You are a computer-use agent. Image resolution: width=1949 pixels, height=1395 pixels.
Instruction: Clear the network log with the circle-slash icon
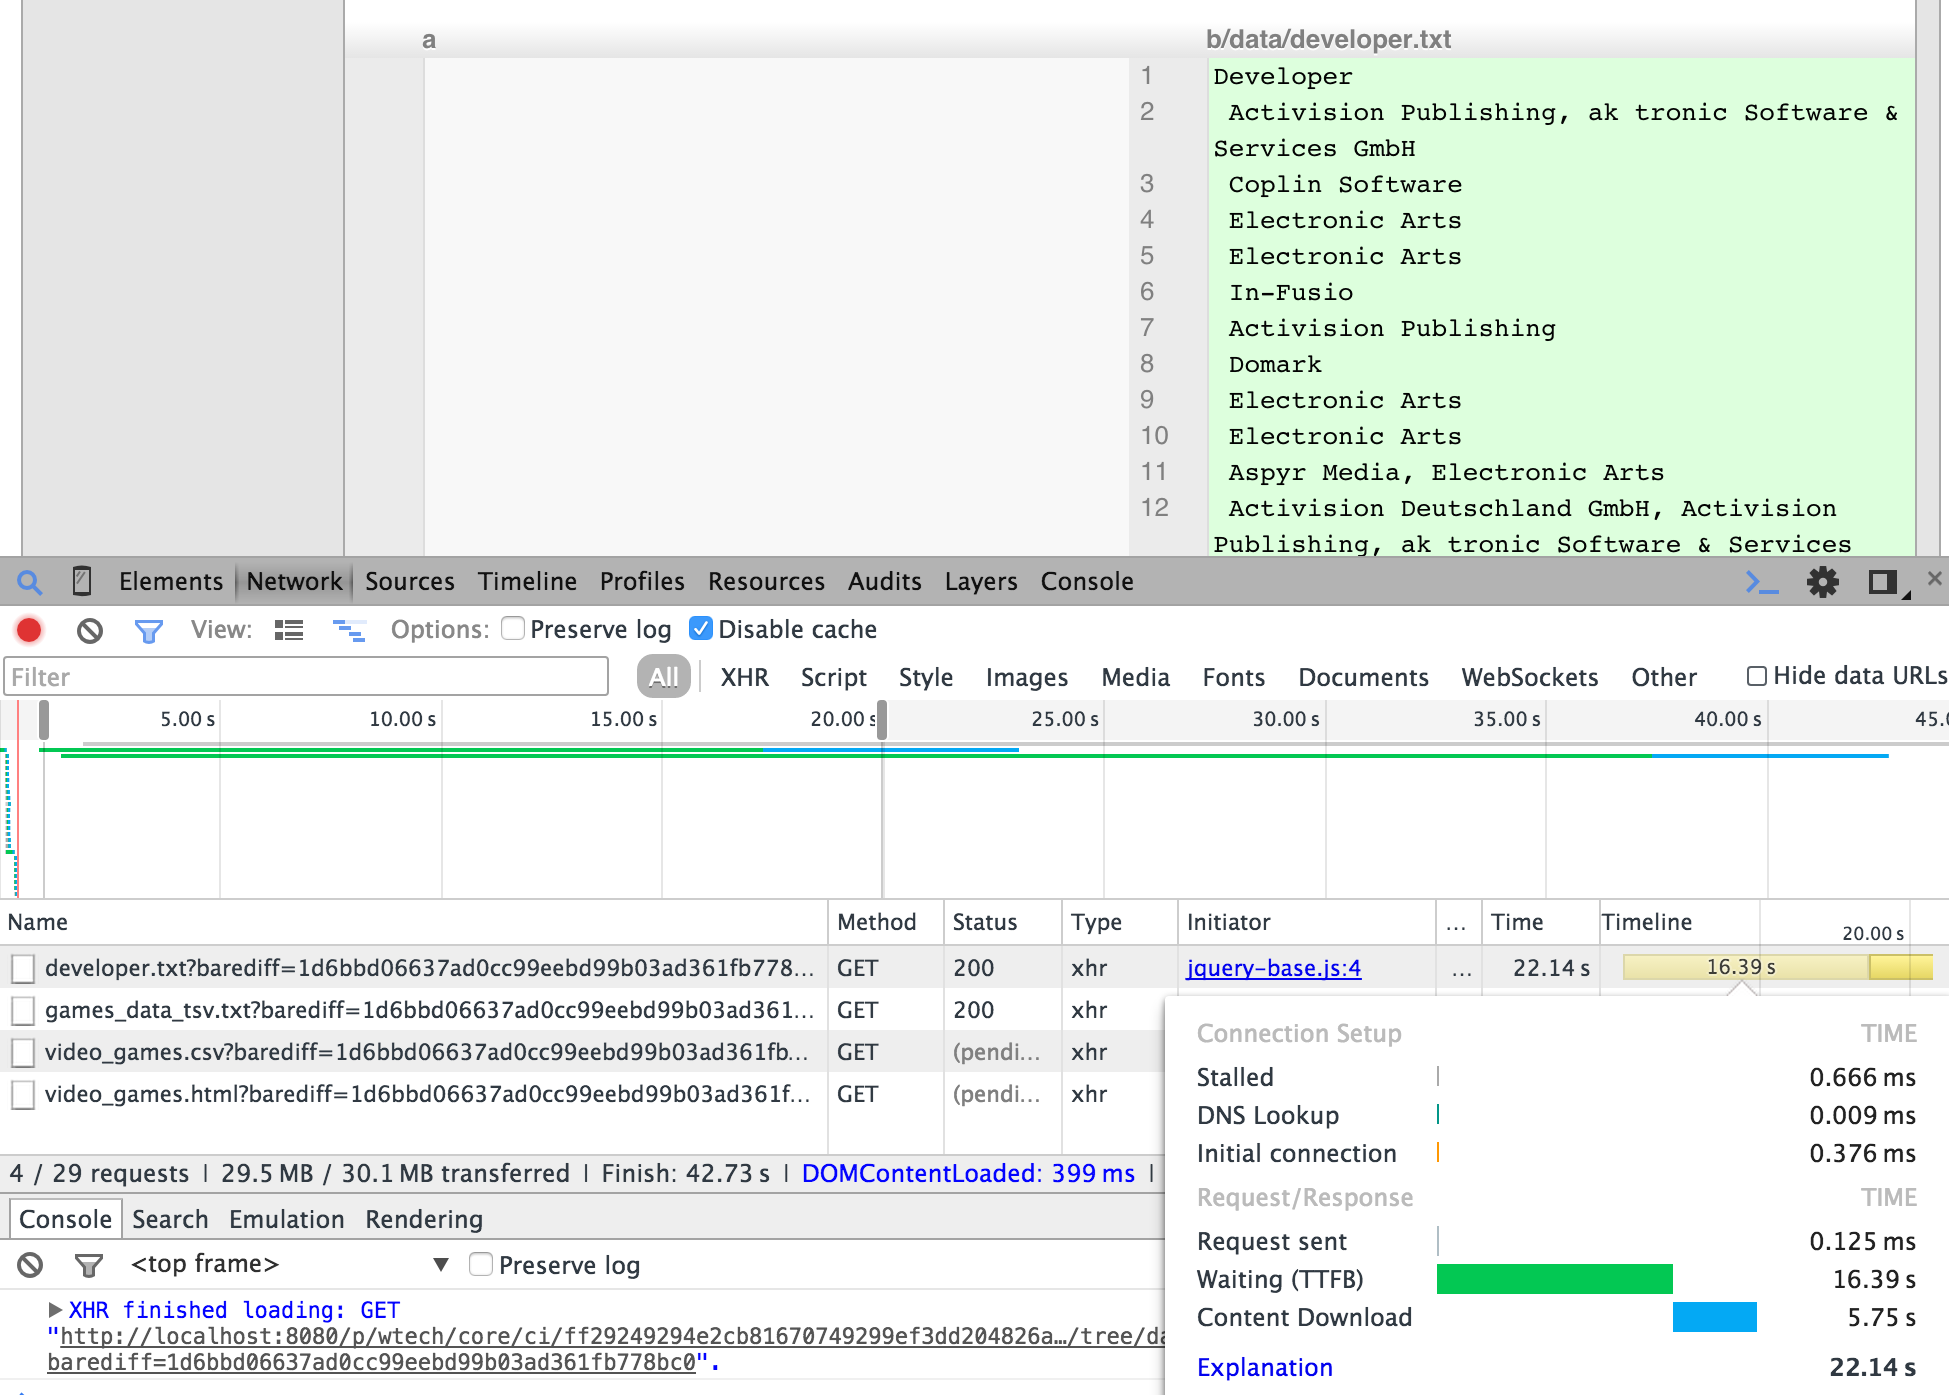click(90, 630)
